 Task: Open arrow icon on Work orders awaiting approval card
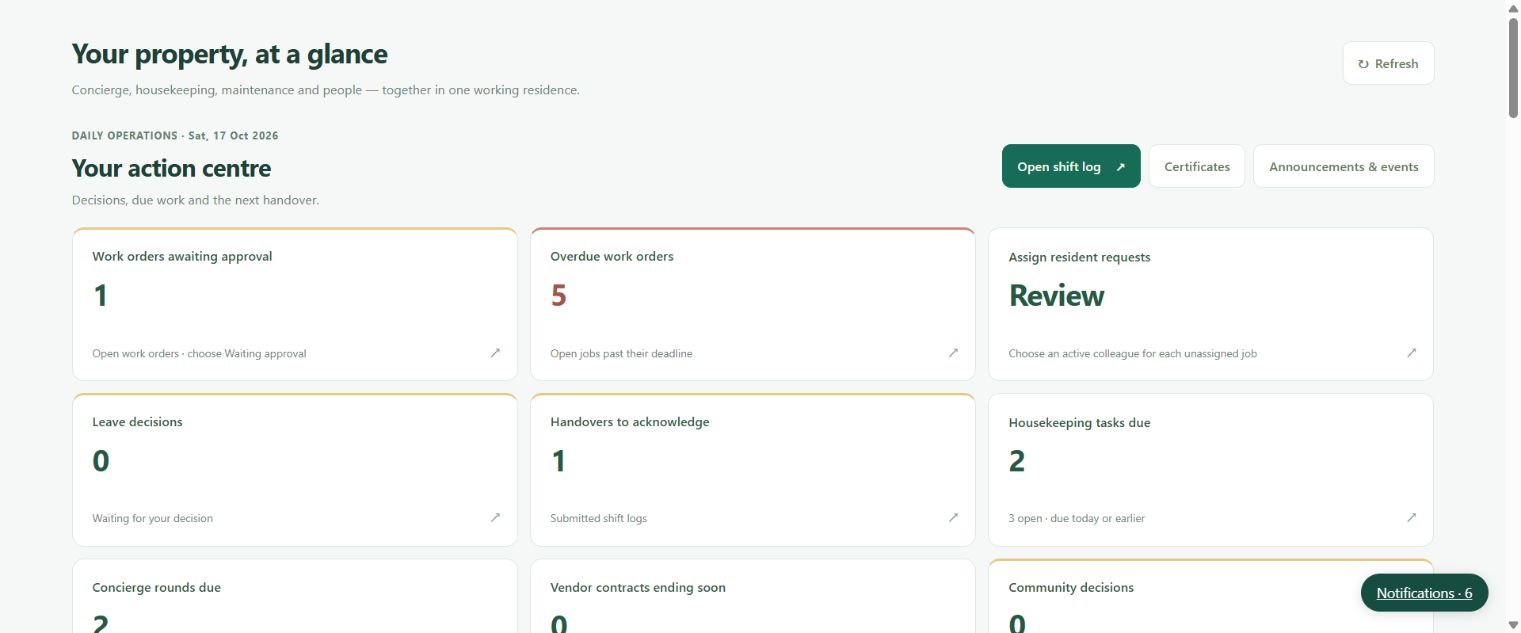tap(495, 353)
